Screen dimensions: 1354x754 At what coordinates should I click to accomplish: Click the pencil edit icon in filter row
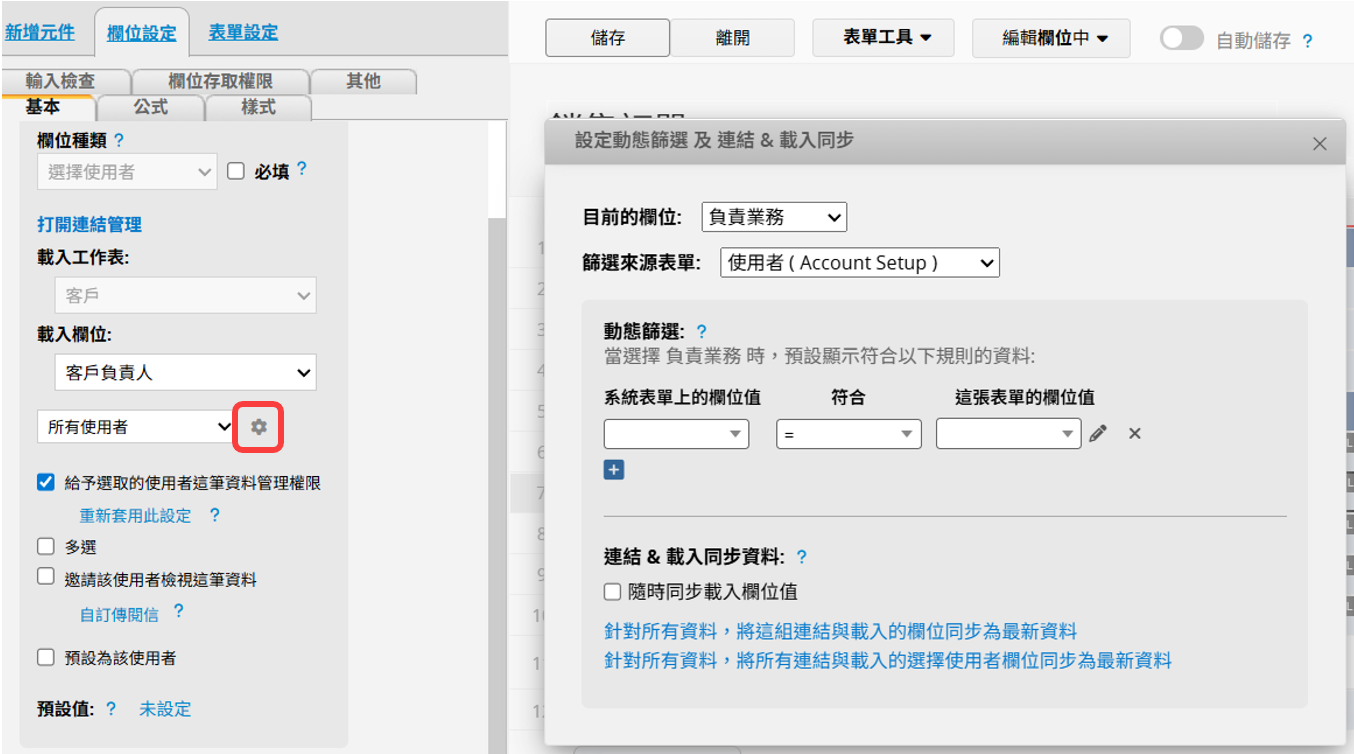point(1098,433)
